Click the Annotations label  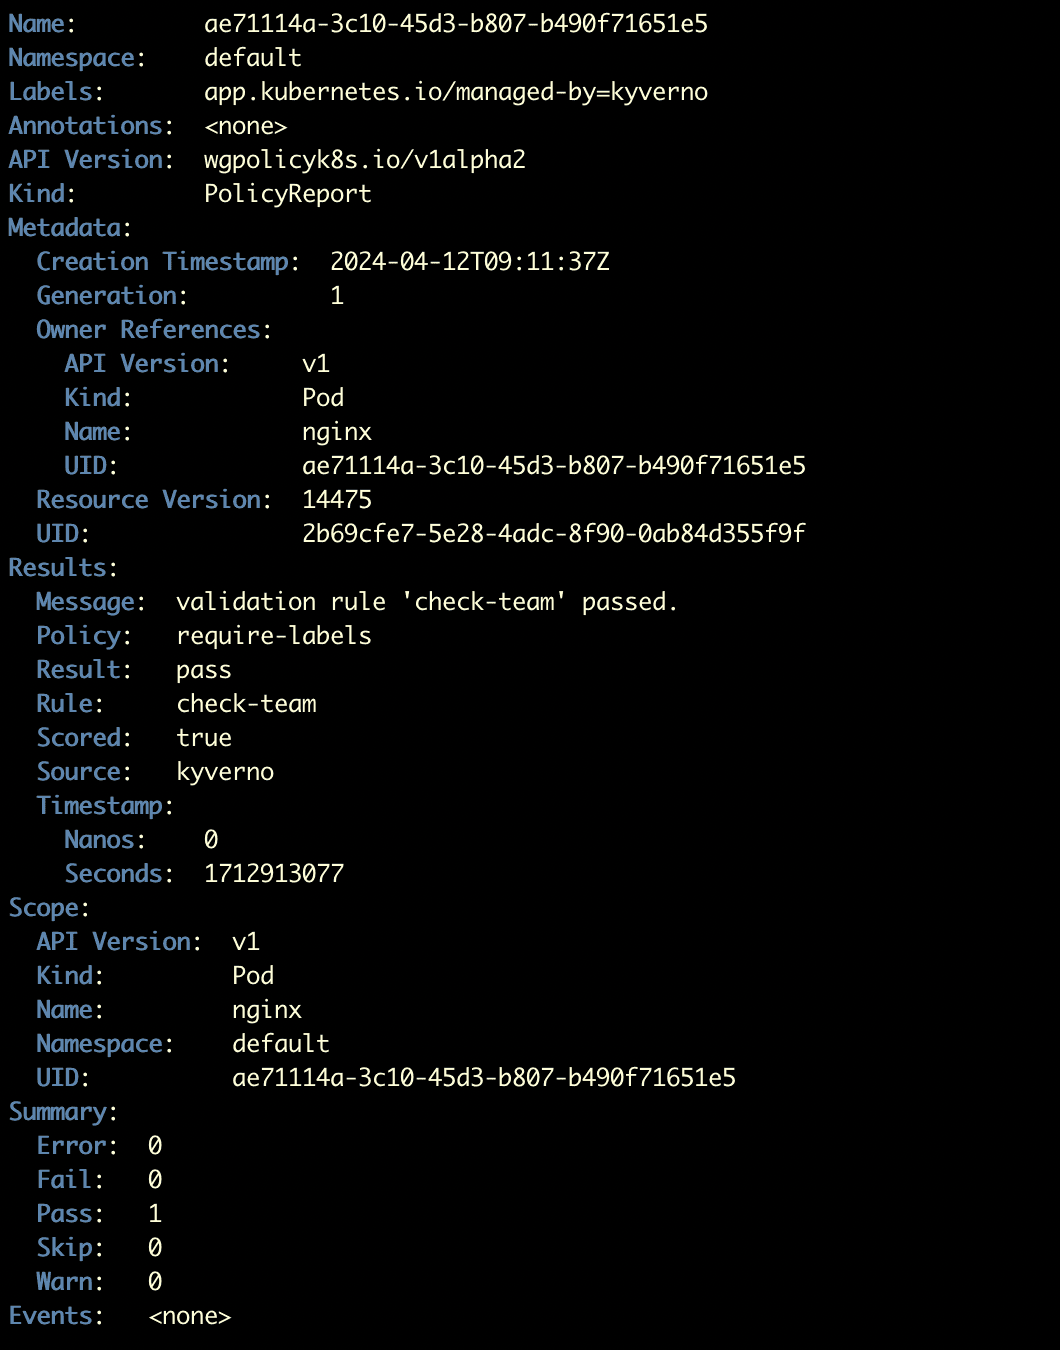90,126
